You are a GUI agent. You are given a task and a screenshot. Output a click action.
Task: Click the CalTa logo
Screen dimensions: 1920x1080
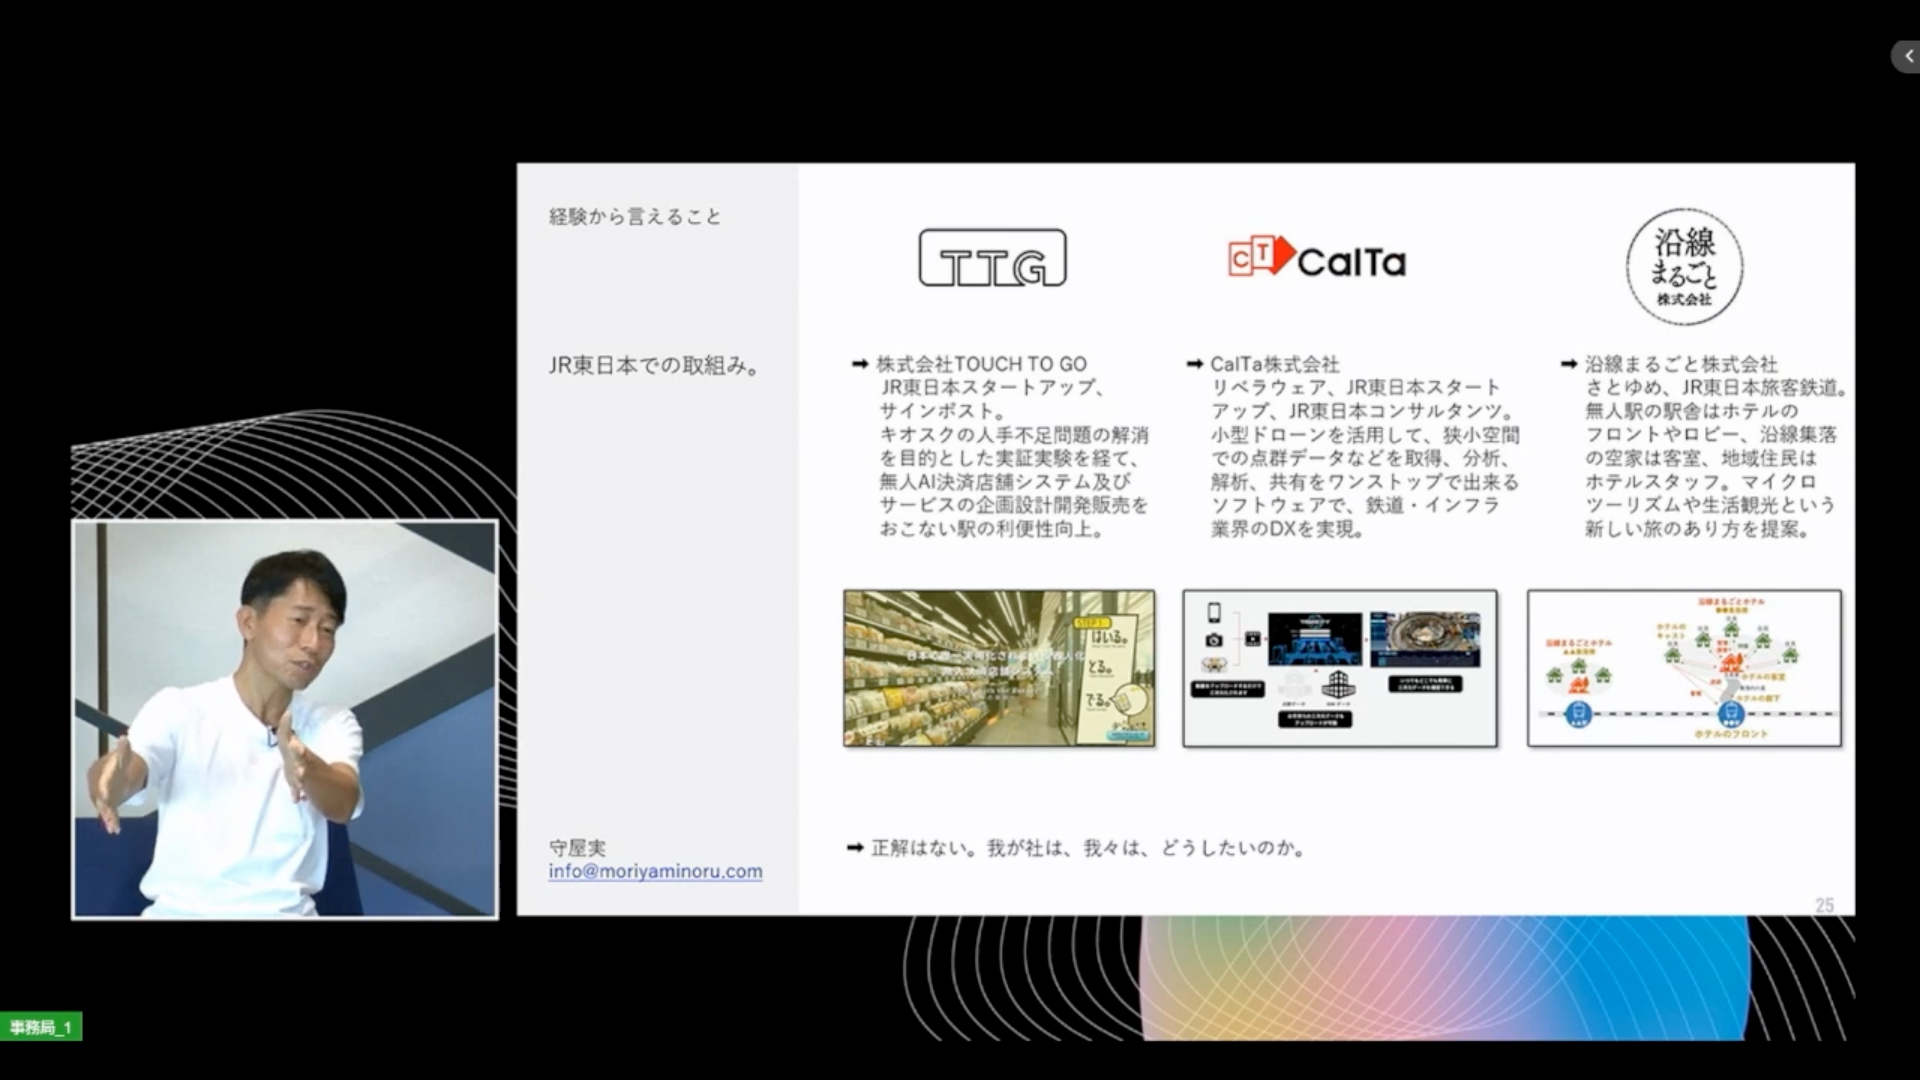point(1317,259)
